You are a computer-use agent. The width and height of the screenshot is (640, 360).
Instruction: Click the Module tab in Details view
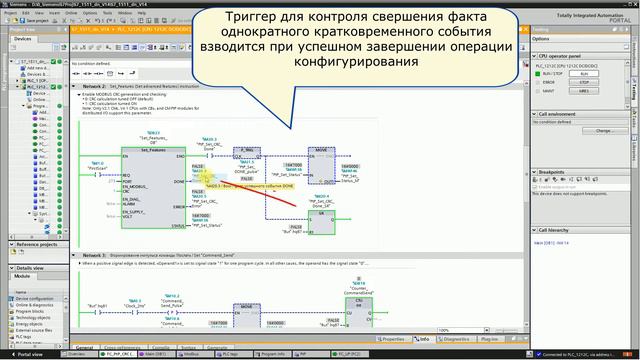(x=22, y=276)
